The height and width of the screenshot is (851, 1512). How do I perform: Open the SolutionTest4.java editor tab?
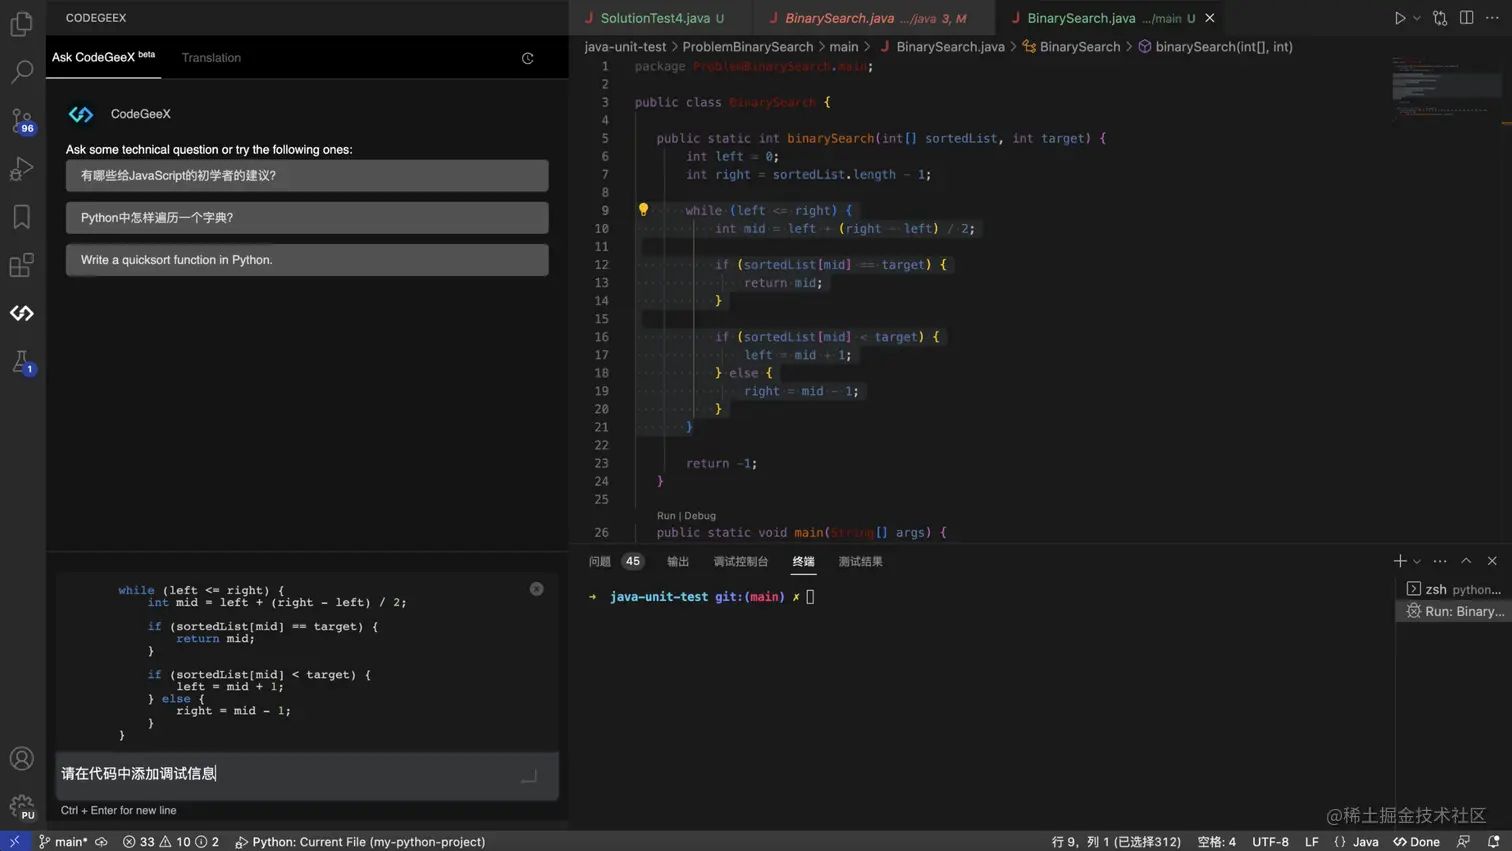[x=661, y=18]
